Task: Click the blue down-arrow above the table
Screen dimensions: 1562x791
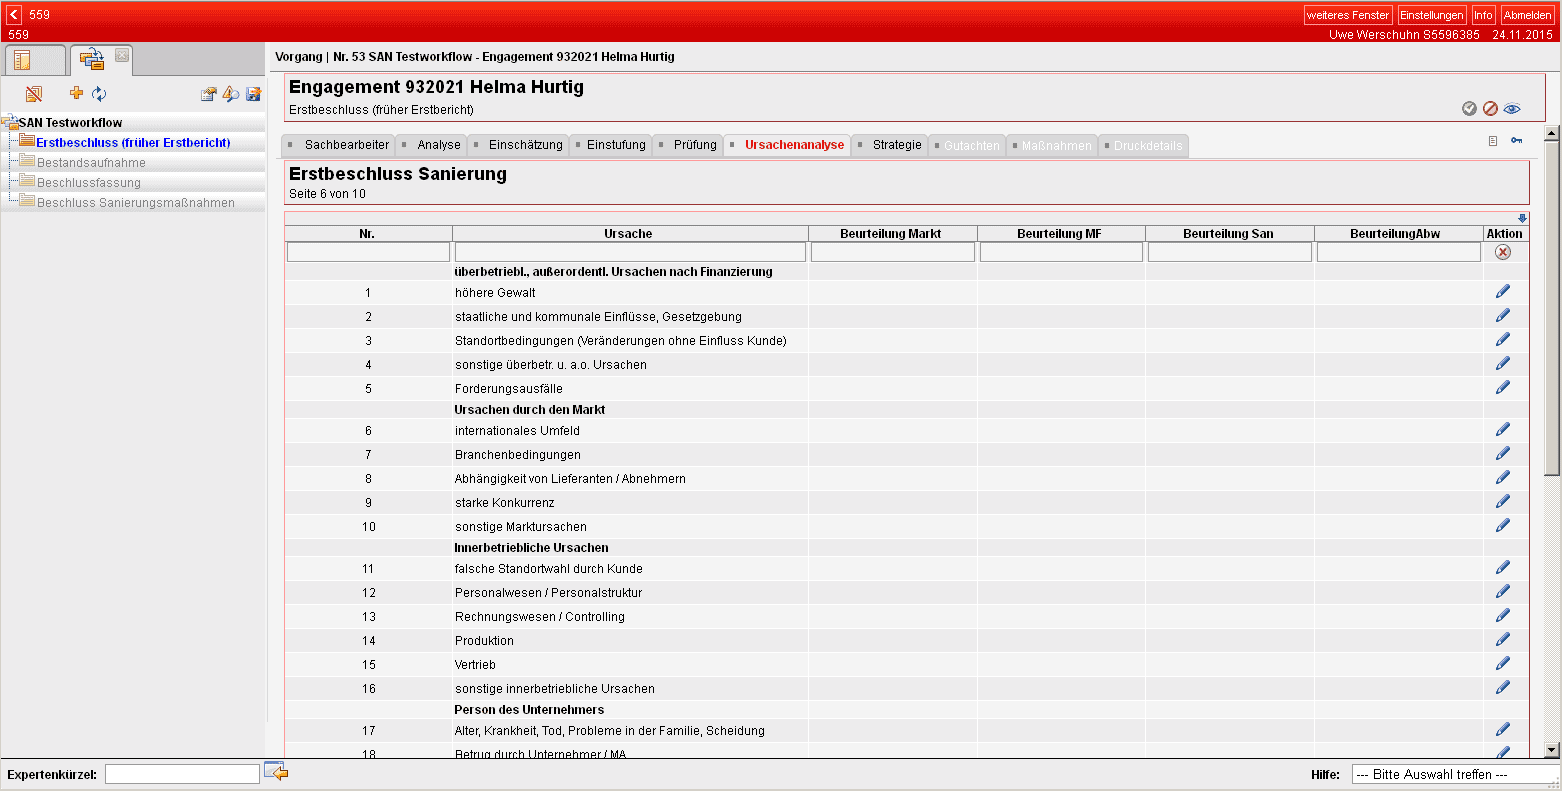Action: pos(1522,219)
